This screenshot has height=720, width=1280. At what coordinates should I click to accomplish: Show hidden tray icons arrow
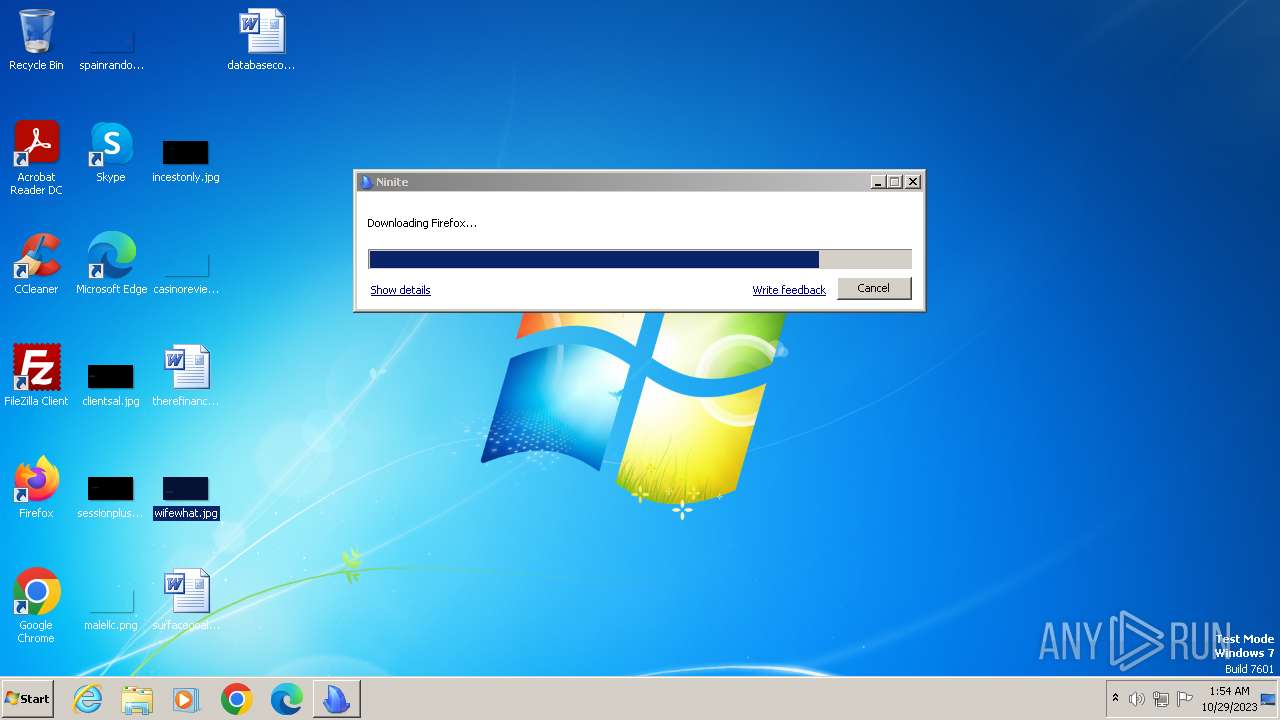pyautogui.click(x=1115, y=699)
